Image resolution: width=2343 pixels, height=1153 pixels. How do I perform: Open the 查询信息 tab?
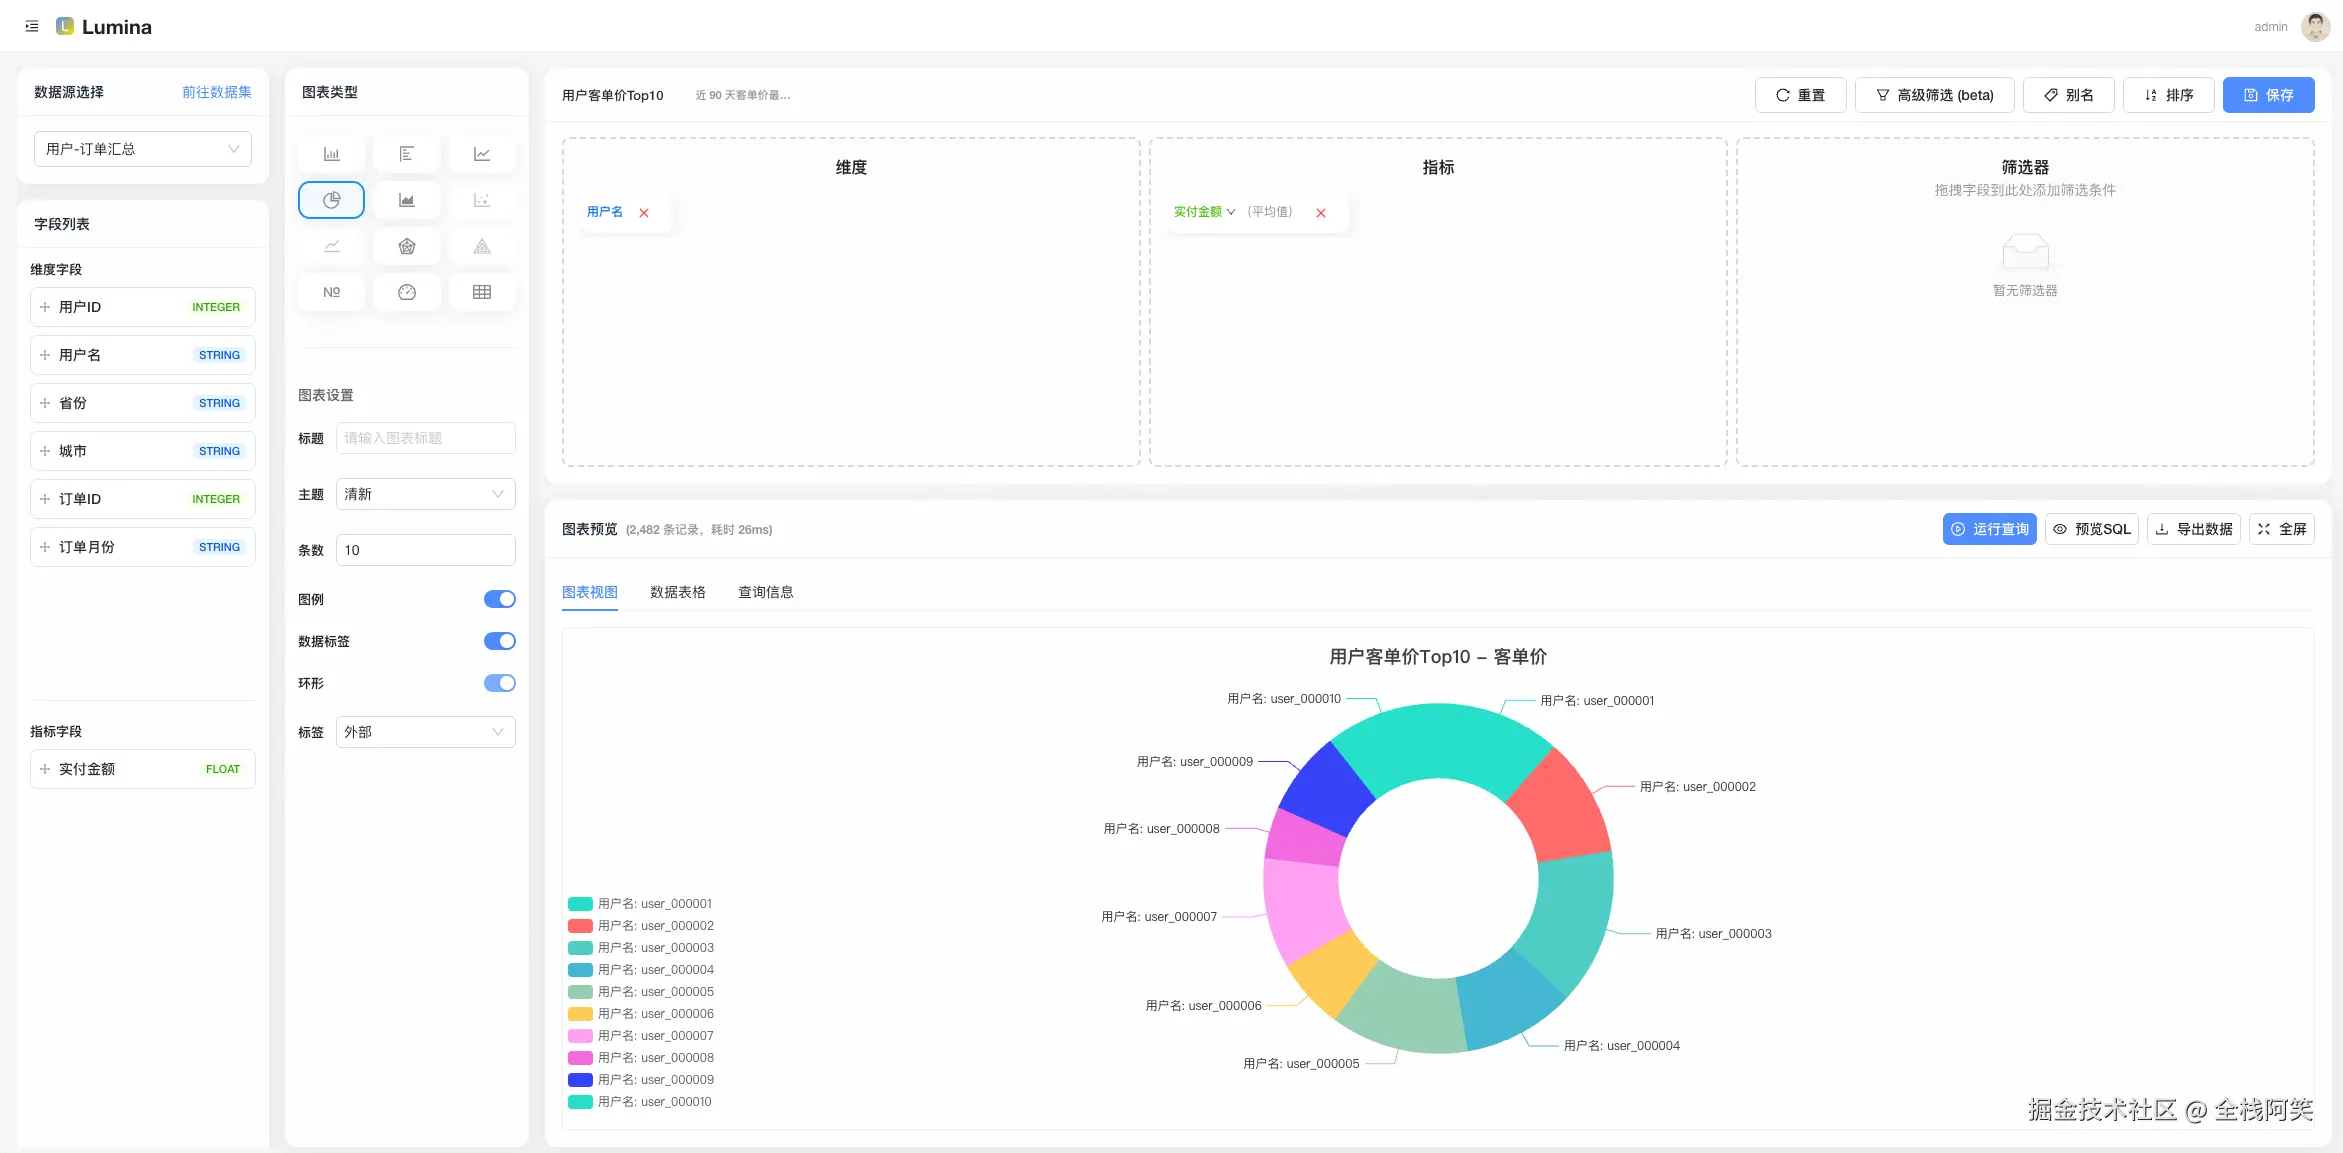point(765,592)
